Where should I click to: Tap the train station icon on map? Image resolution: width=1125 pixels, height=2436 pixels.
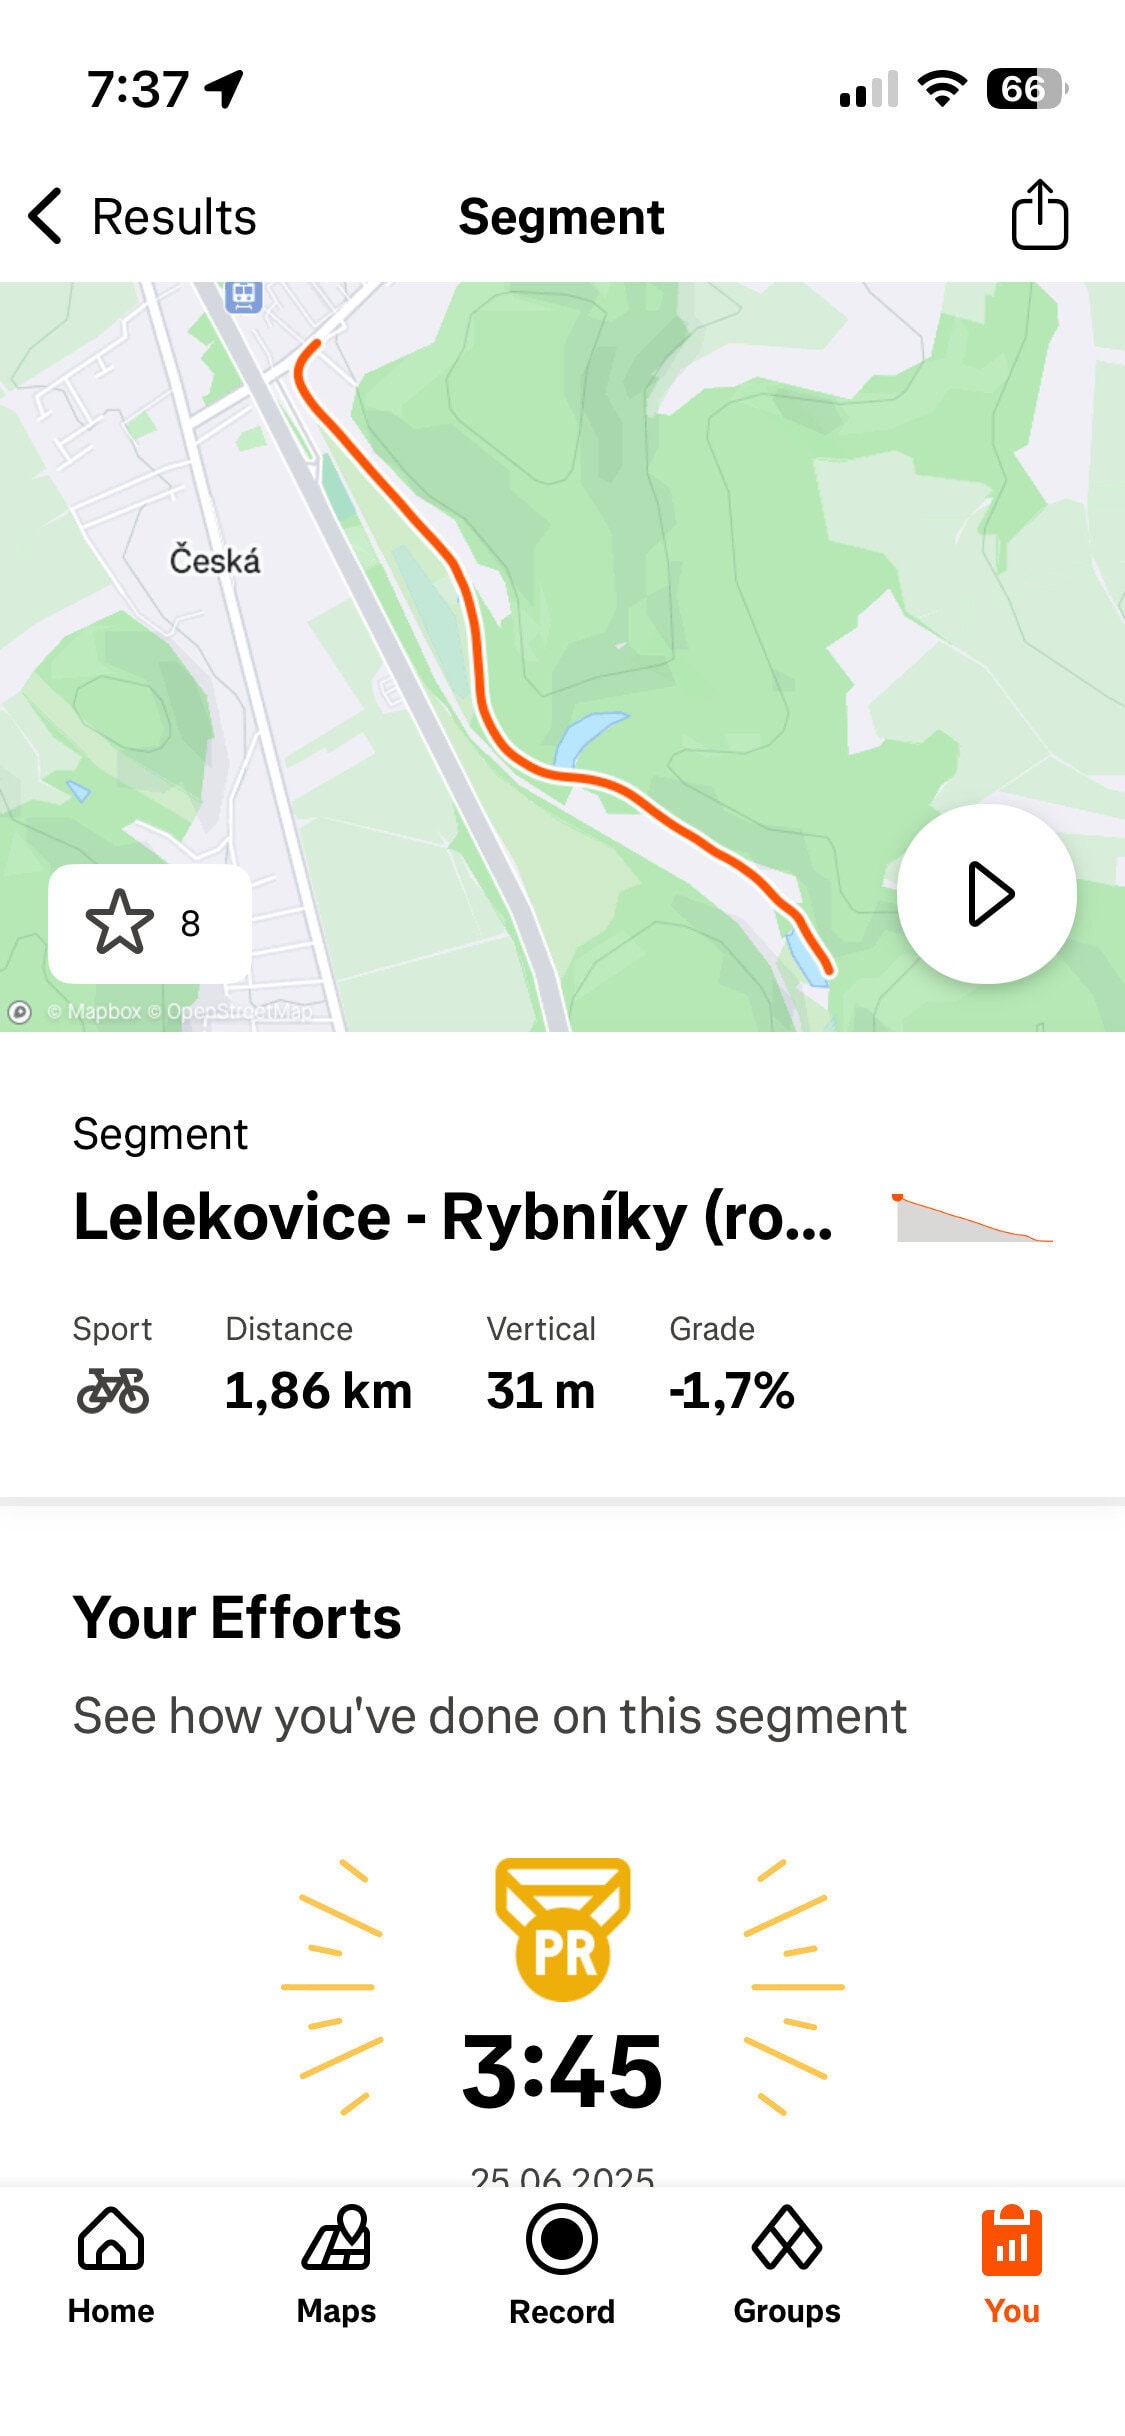243,296
